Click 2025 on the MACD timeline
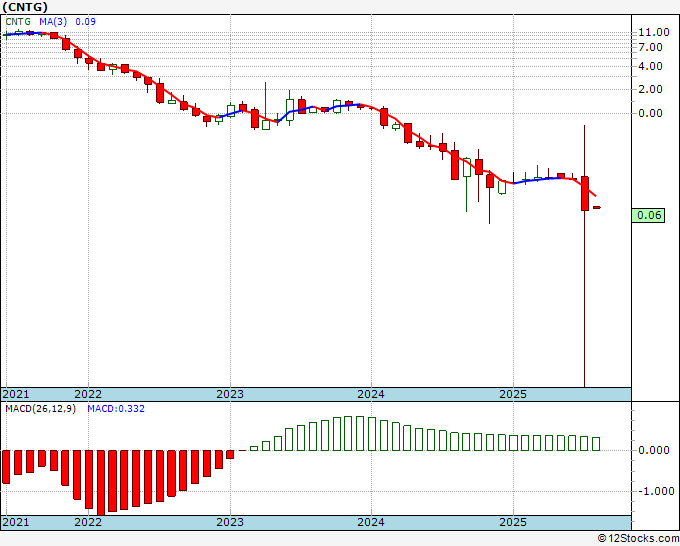Screen dimensions: 680x546 513,522
